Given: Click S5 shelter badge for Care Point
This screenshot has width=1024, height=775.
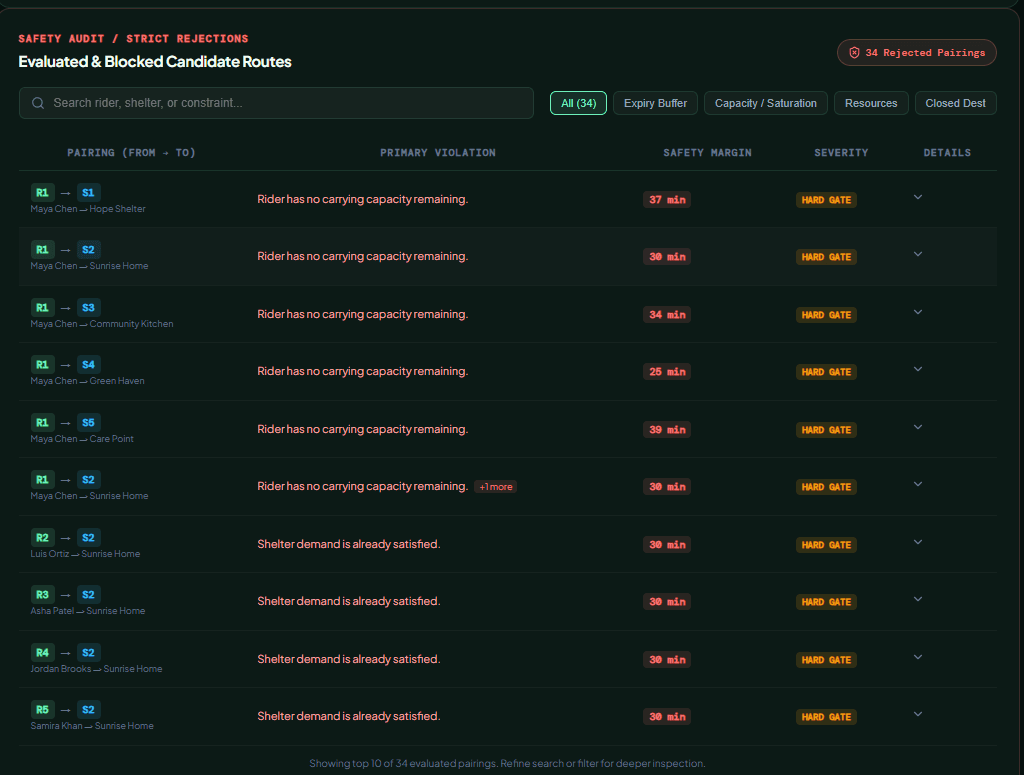Looking at the screenshot, I should point(88,422).
